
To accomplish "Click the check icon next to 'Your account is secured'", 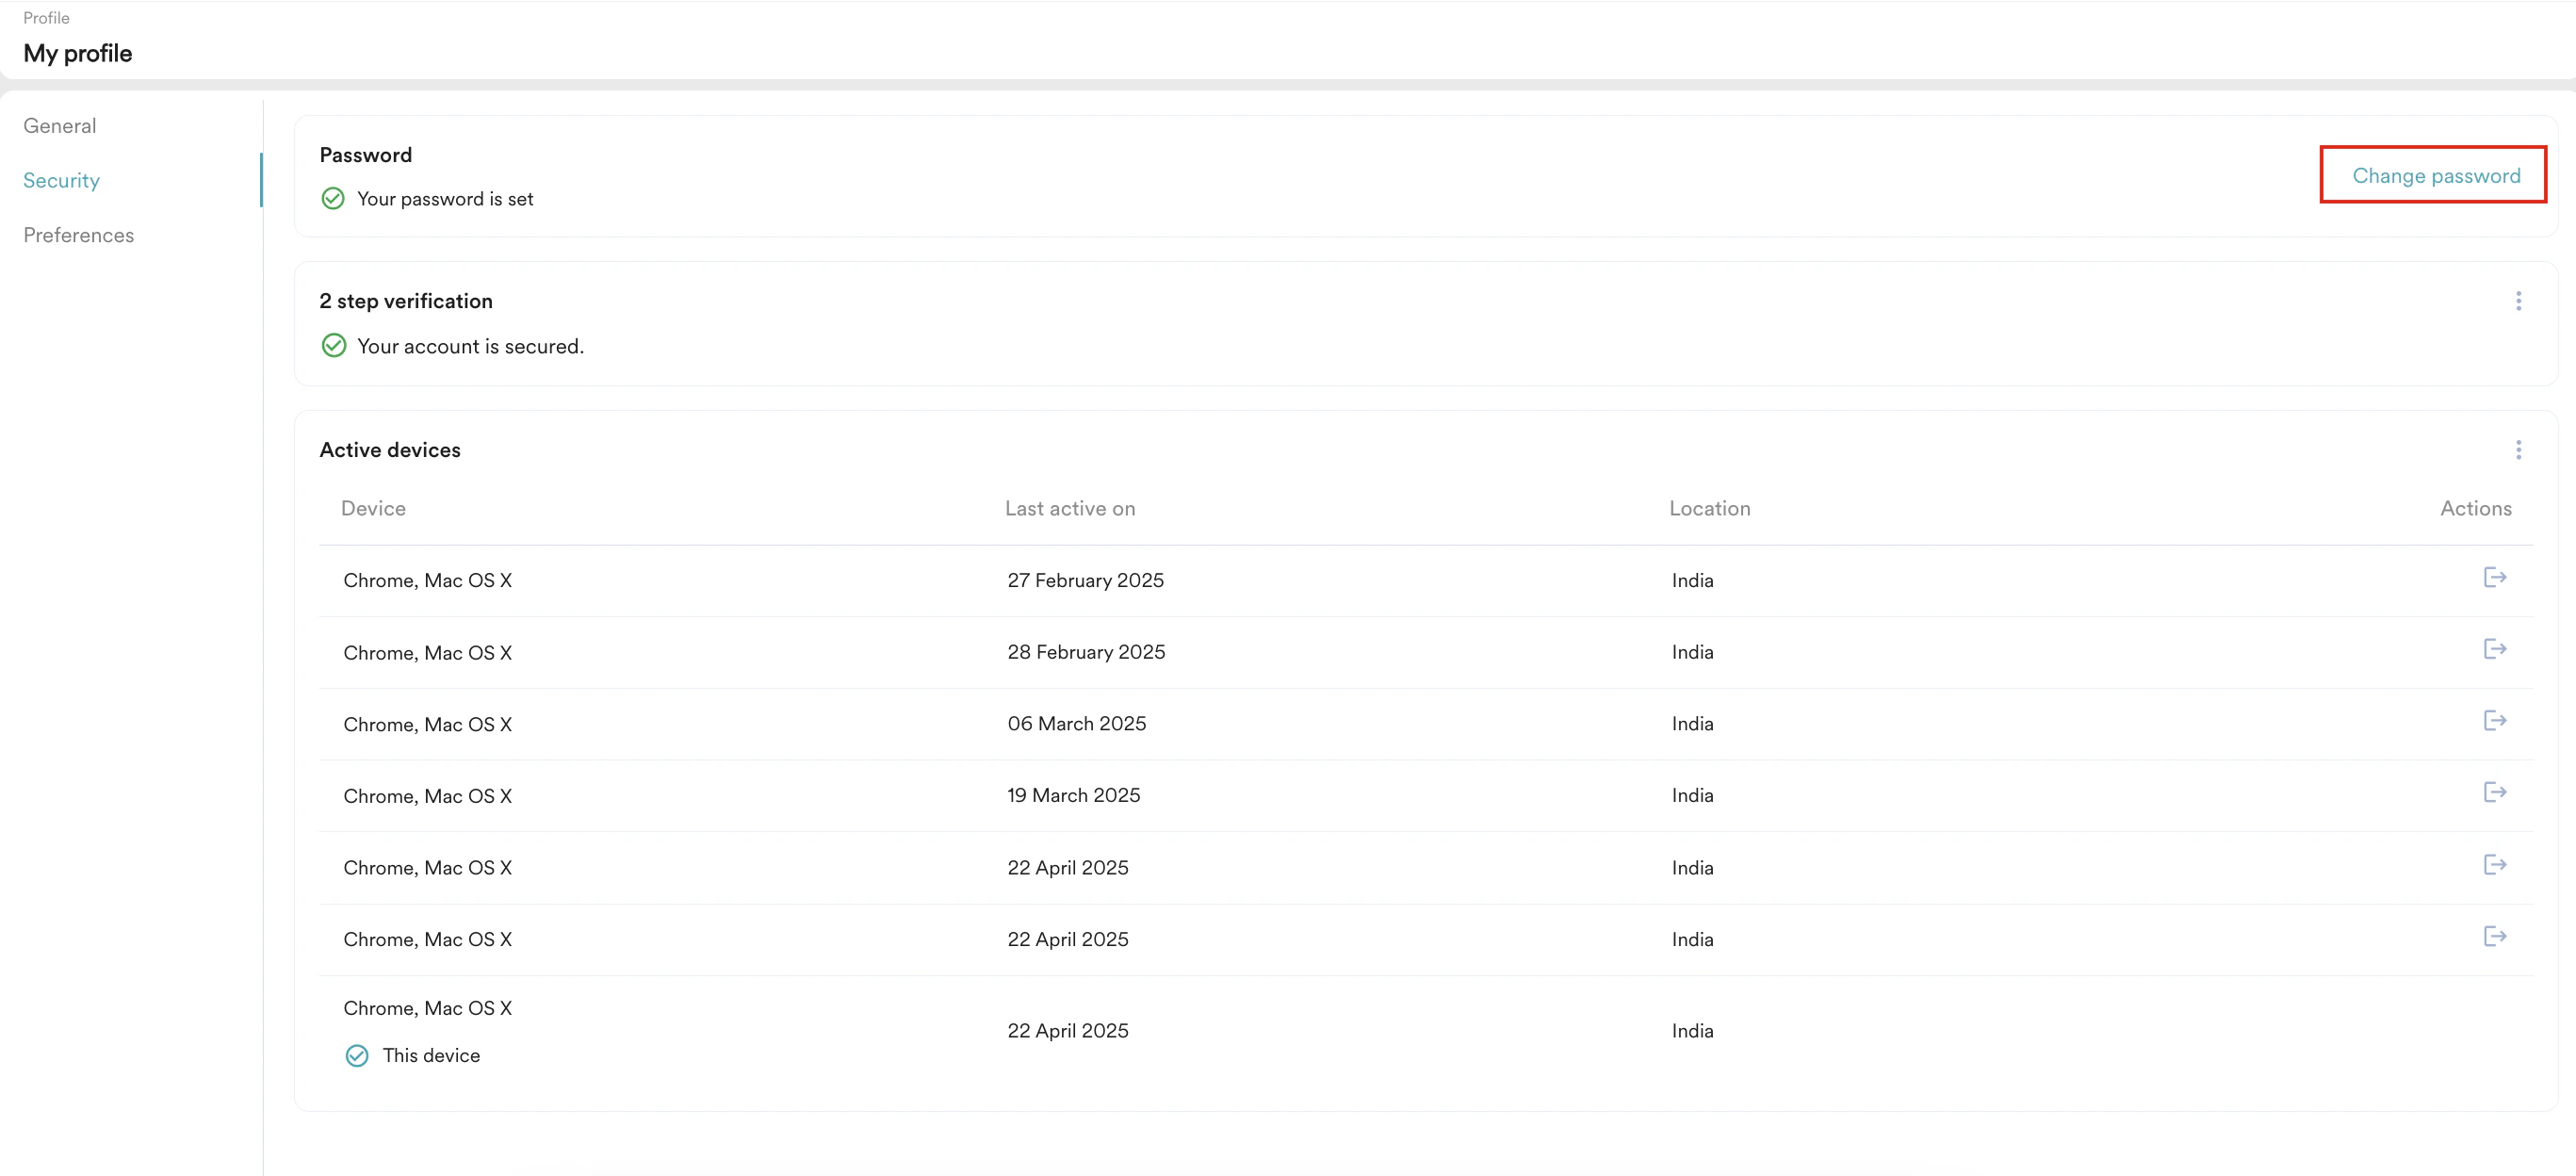I will pyautogui.click(x=334, y=345).
